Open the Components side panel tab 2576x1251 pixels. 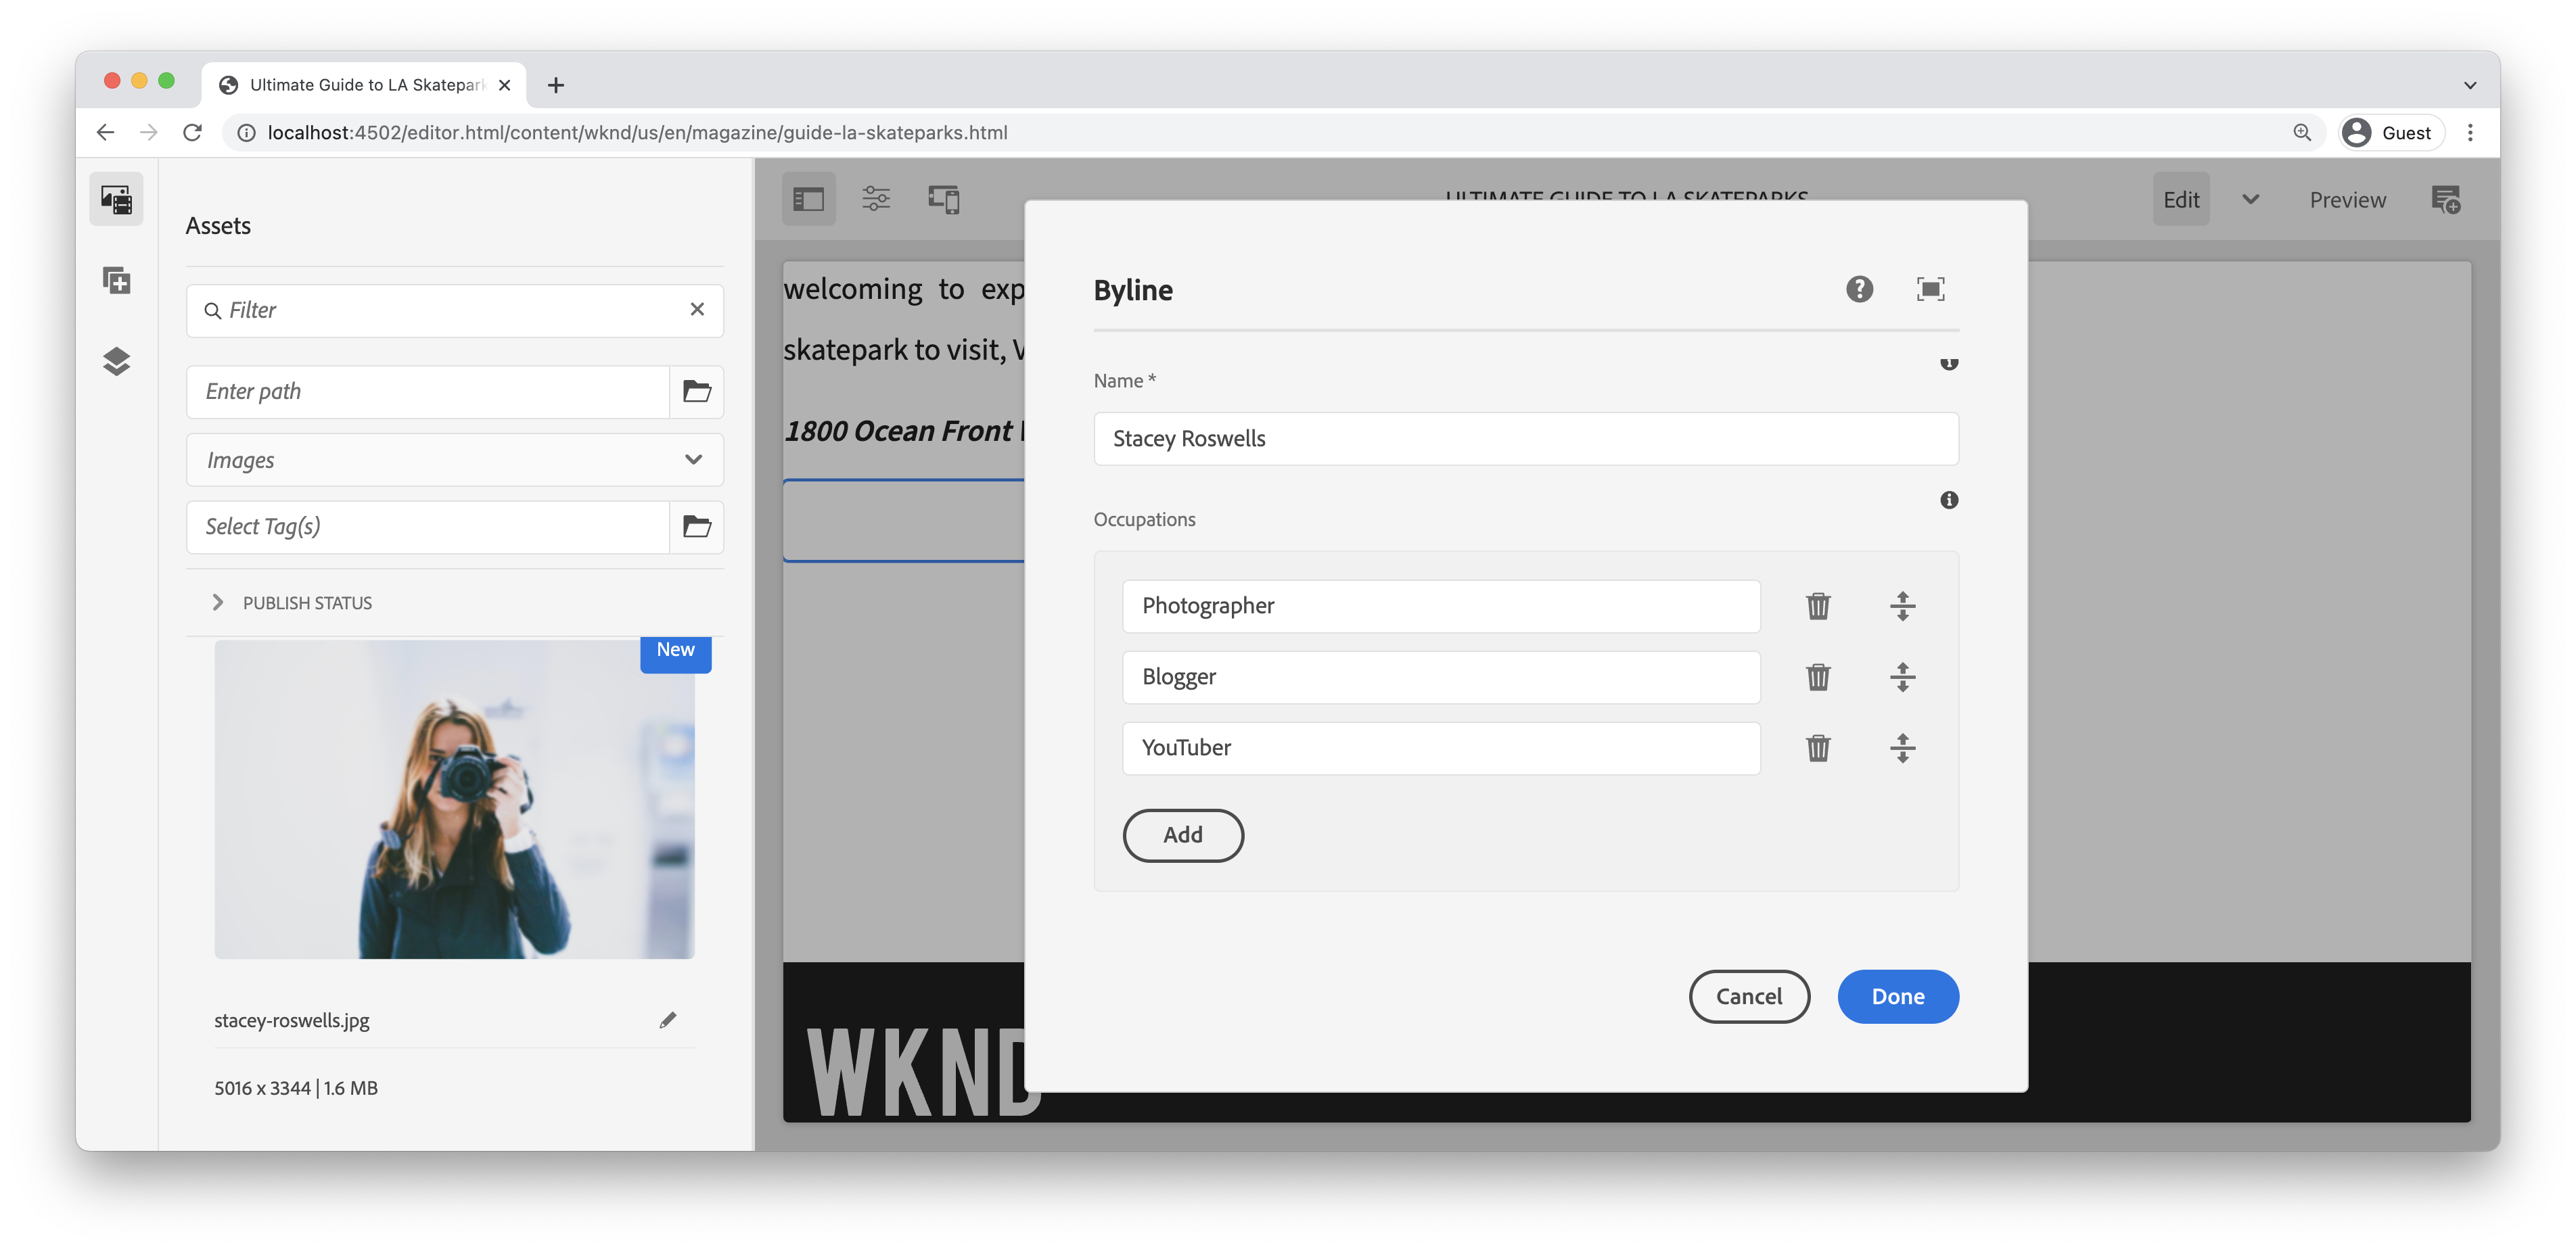[x=117, y=281]
